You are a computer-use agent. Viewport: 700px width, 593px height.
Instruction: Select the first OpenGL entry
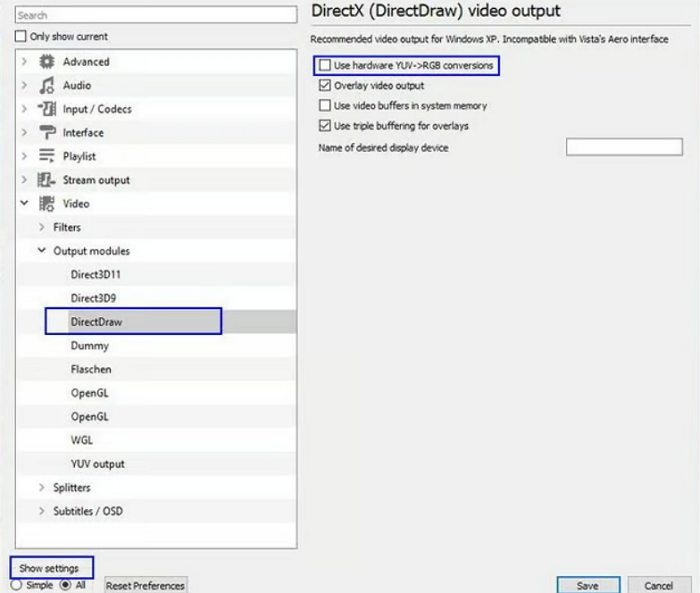tap(90, 393)
